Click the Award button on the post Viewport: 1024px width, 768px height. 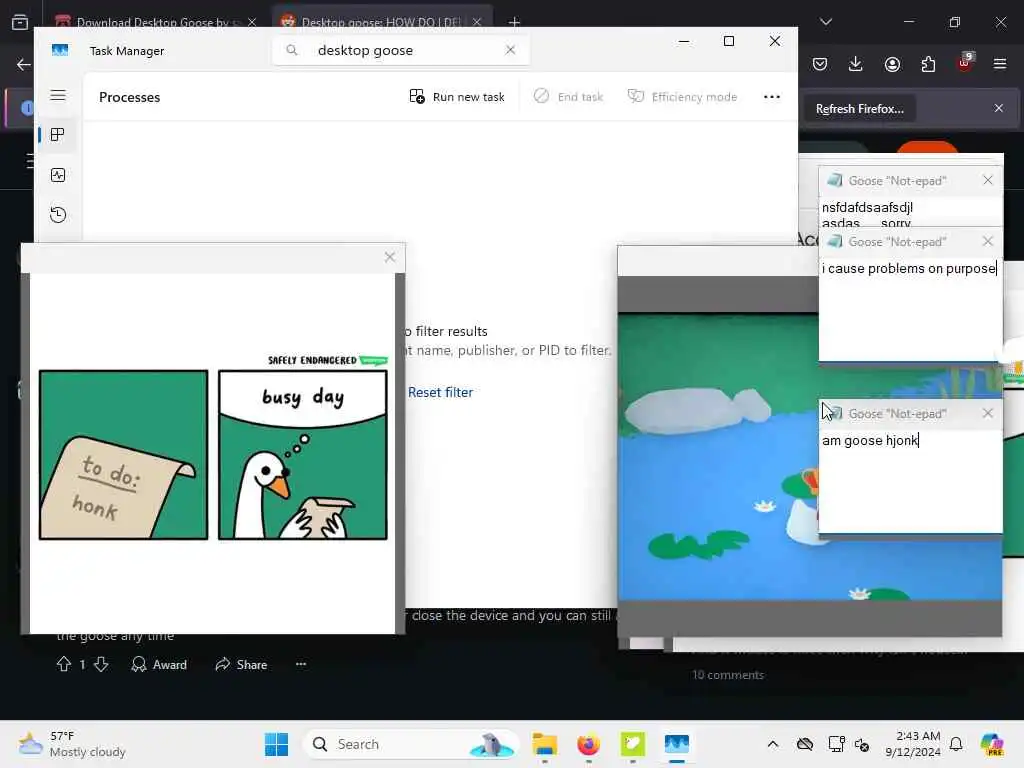click(159, 664)
